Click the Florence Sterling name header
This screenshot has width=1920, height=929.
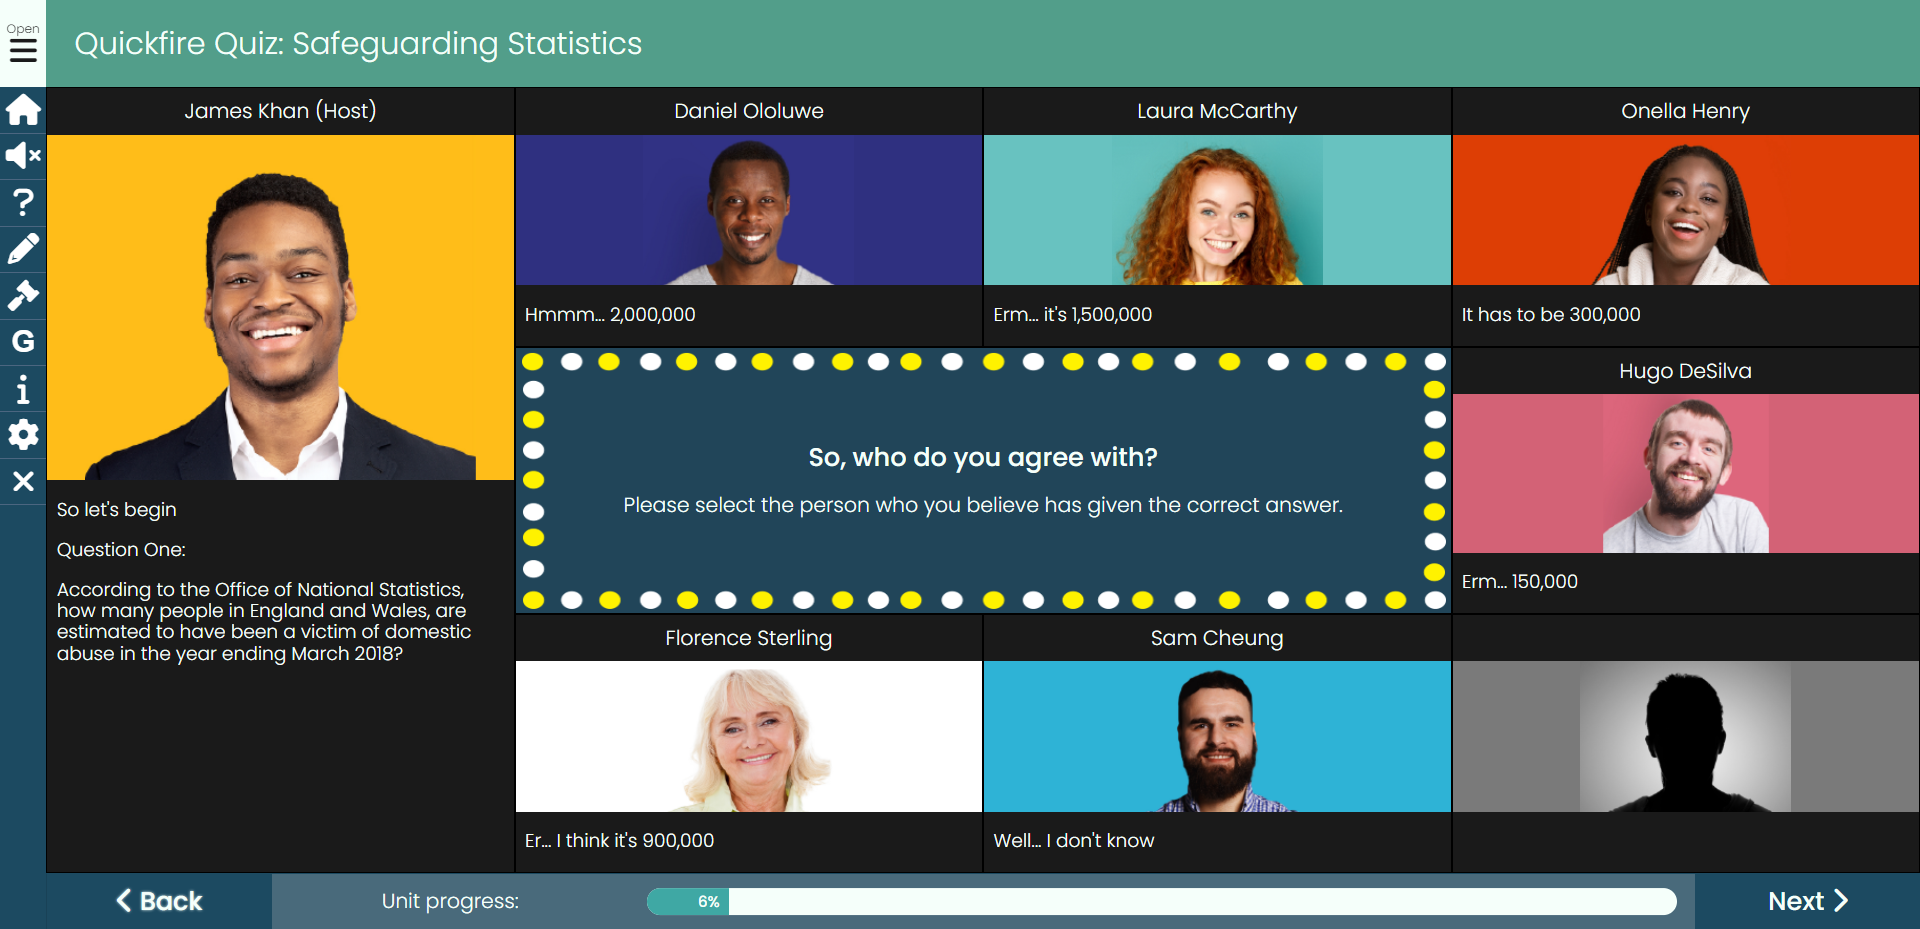coord(749,638)
